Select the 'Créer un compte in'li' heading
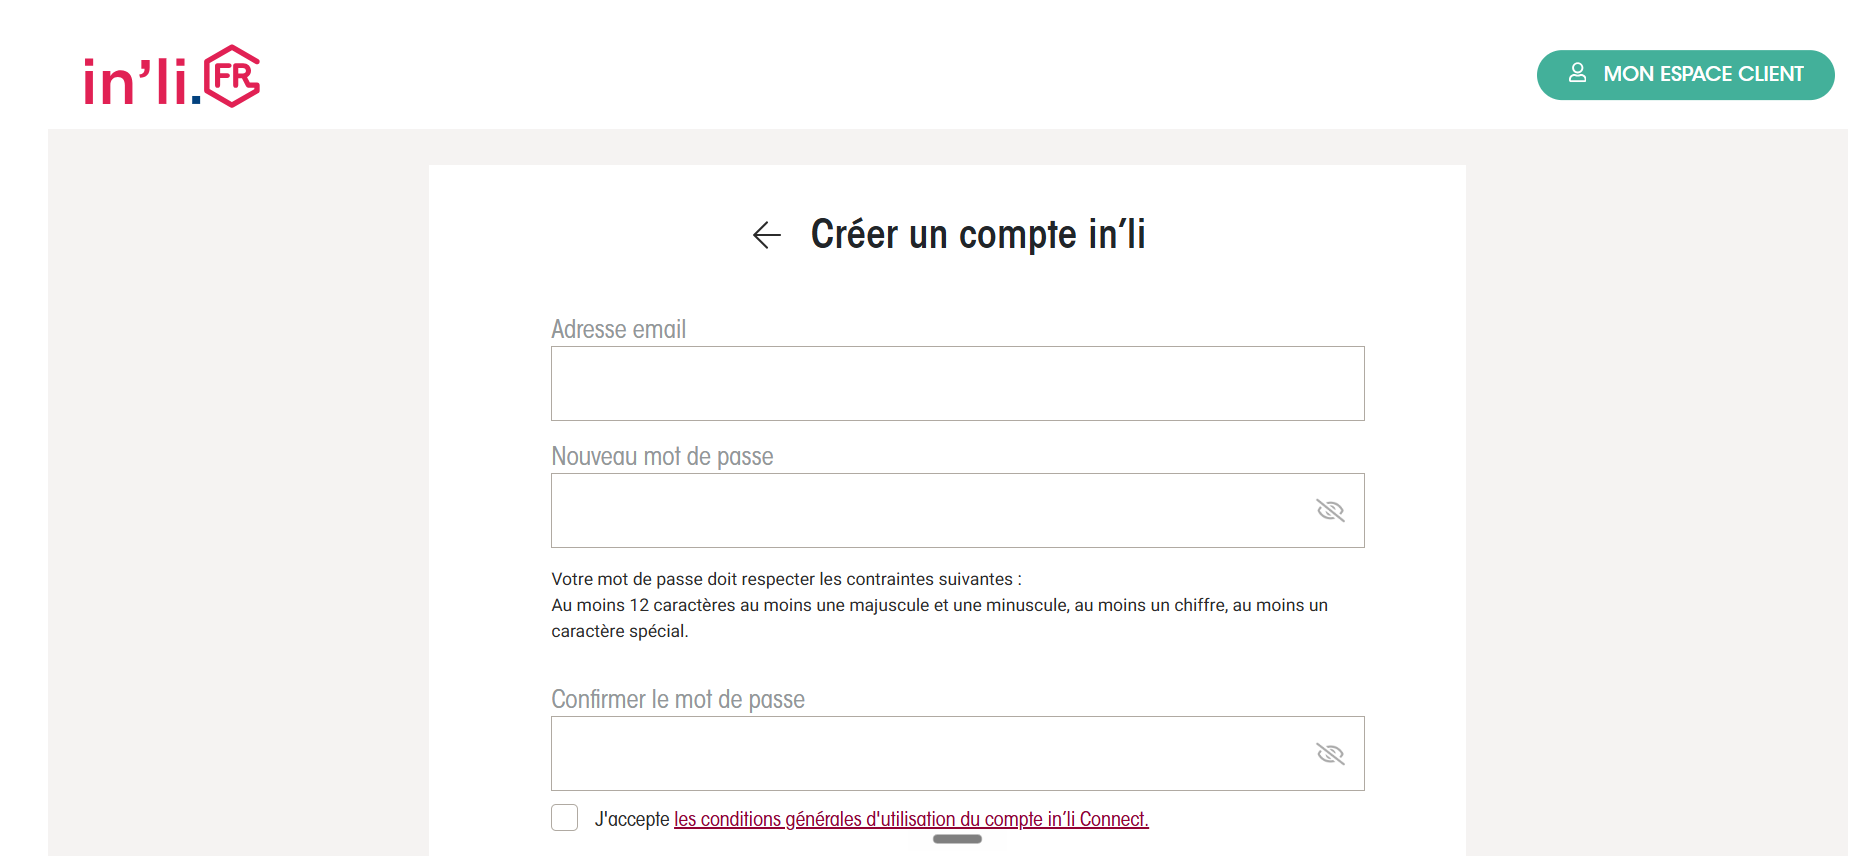 [x=978, y=234]
